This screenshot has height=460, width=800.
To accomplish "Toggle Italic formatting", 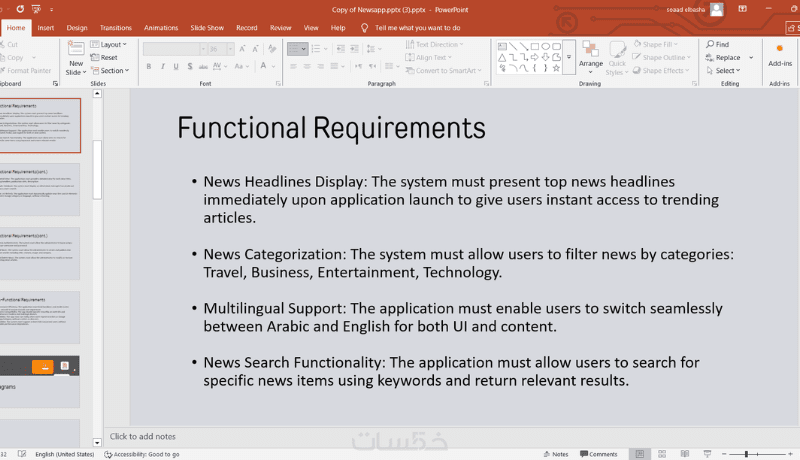I will point(162,66).
